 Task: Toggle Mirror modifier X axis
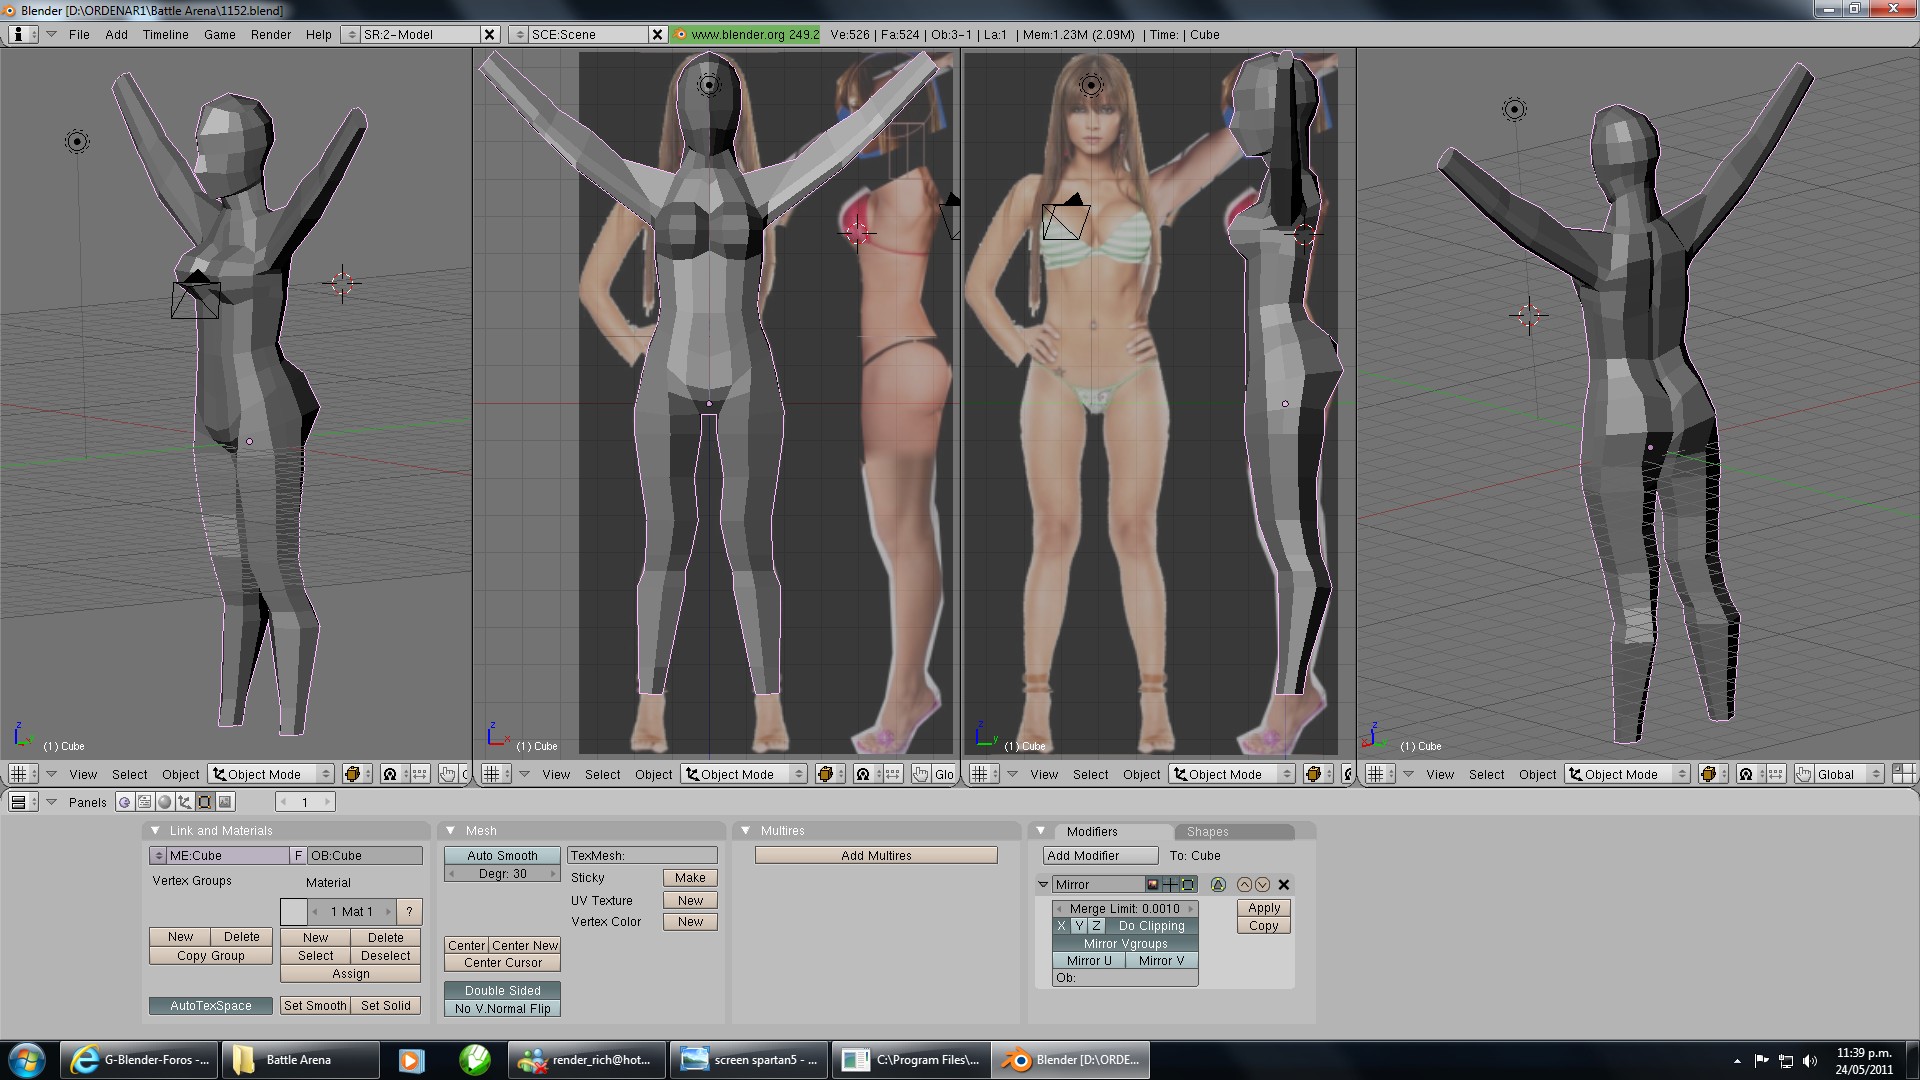pos(1061,926)
